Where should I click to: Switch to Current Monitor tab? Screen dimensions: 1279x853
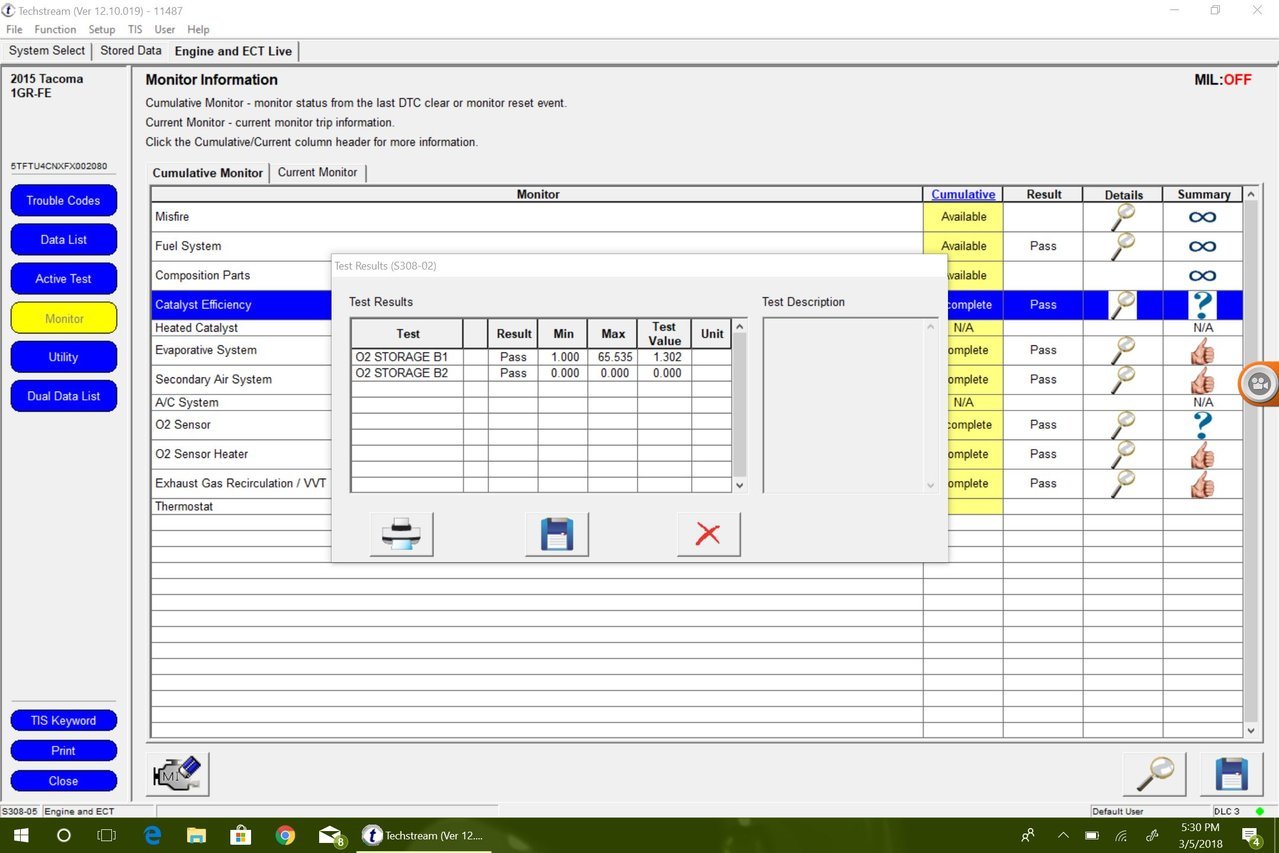(x=318, y=172)
